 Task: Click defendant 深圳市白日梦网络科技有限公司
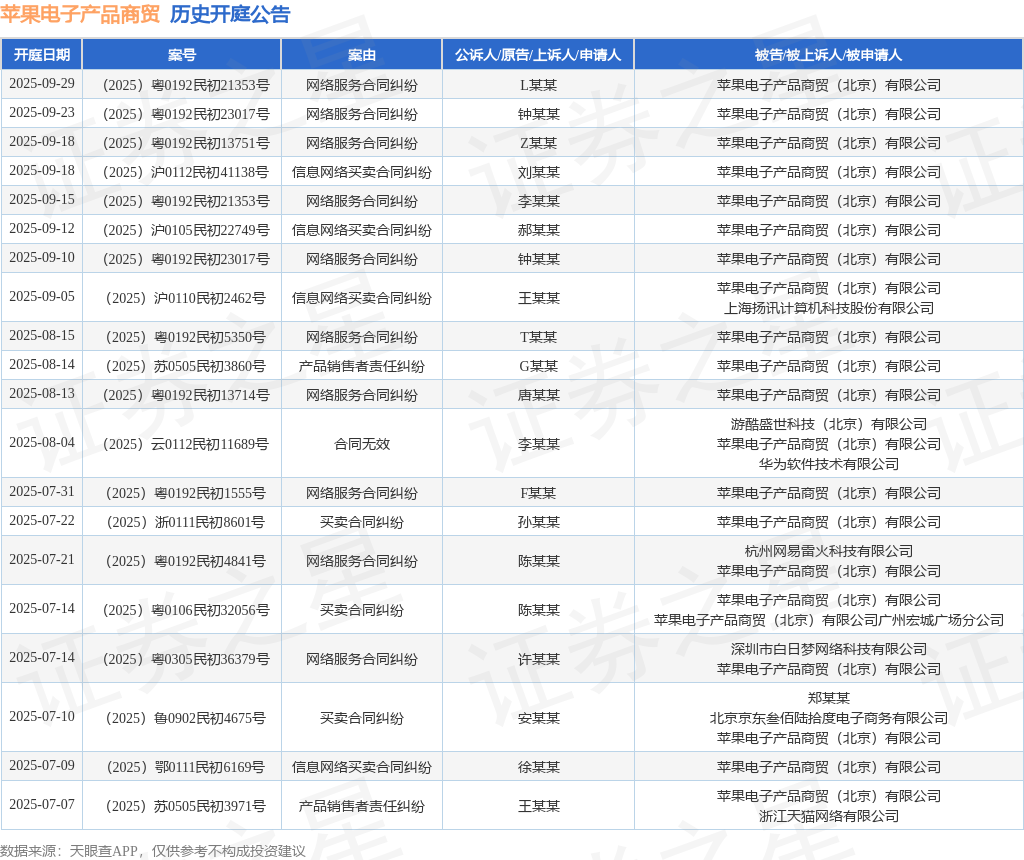(x=829, y=649)
